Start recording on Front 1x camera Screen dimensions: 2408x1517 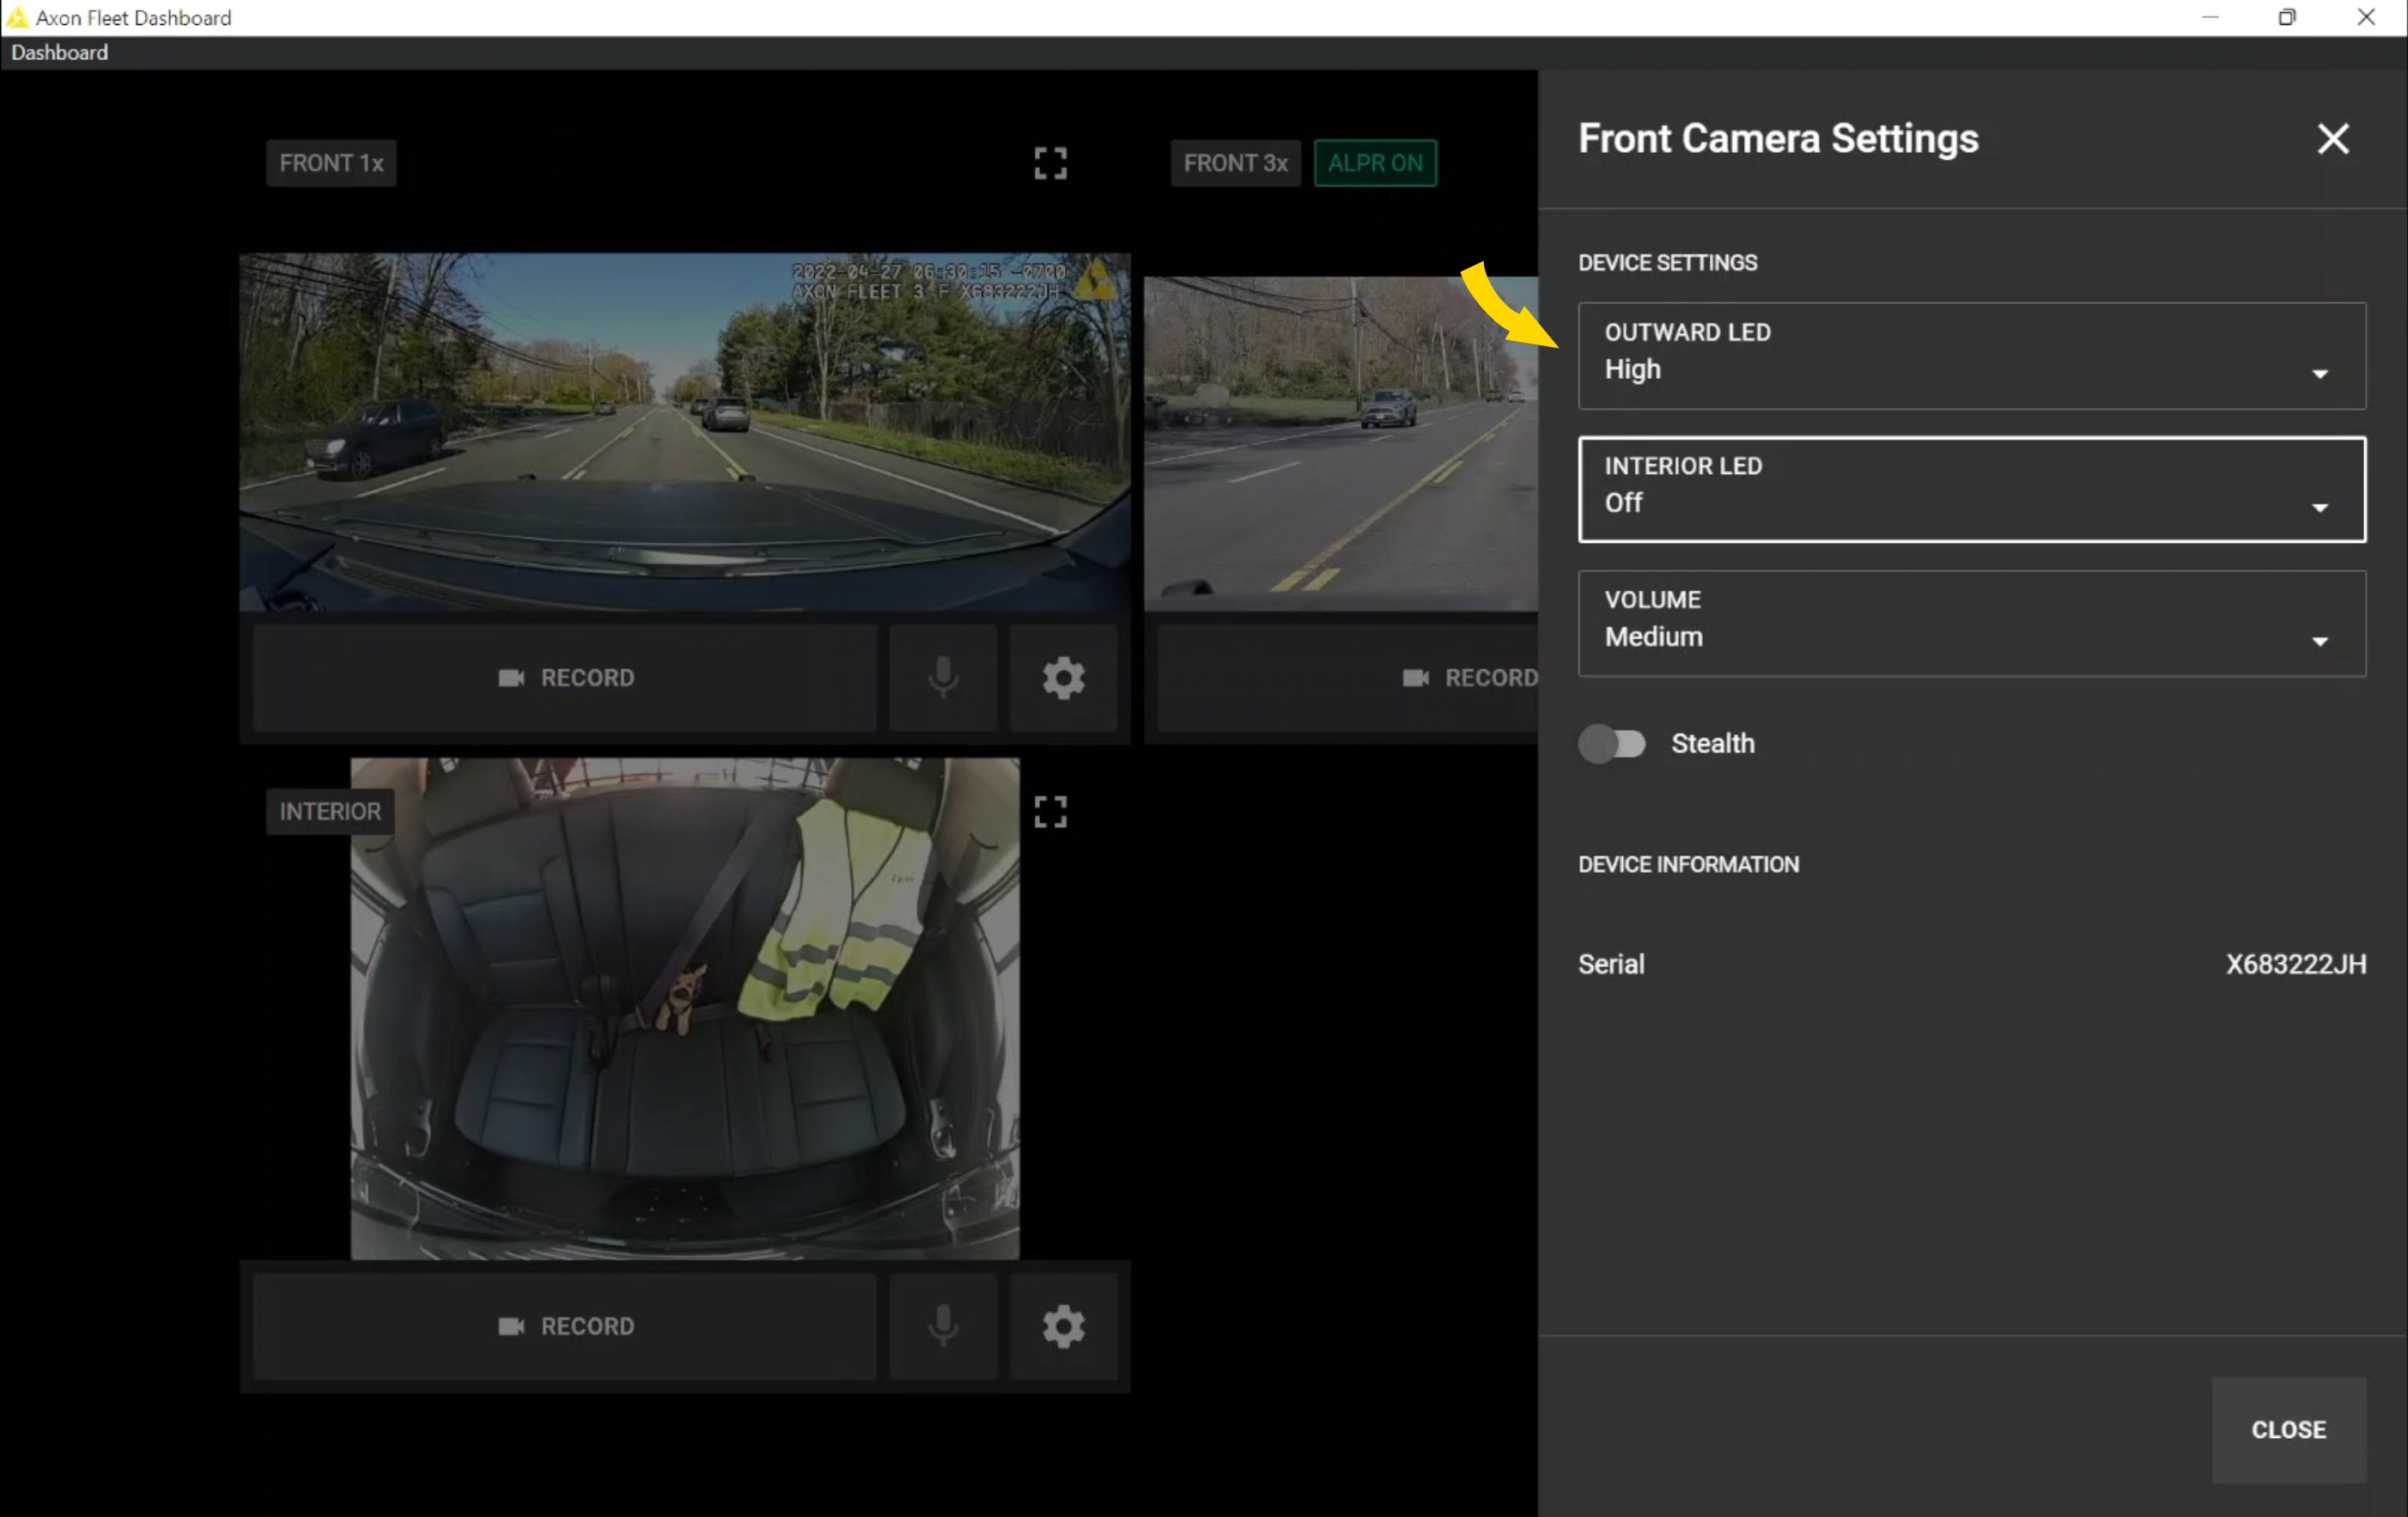point(565,678)
